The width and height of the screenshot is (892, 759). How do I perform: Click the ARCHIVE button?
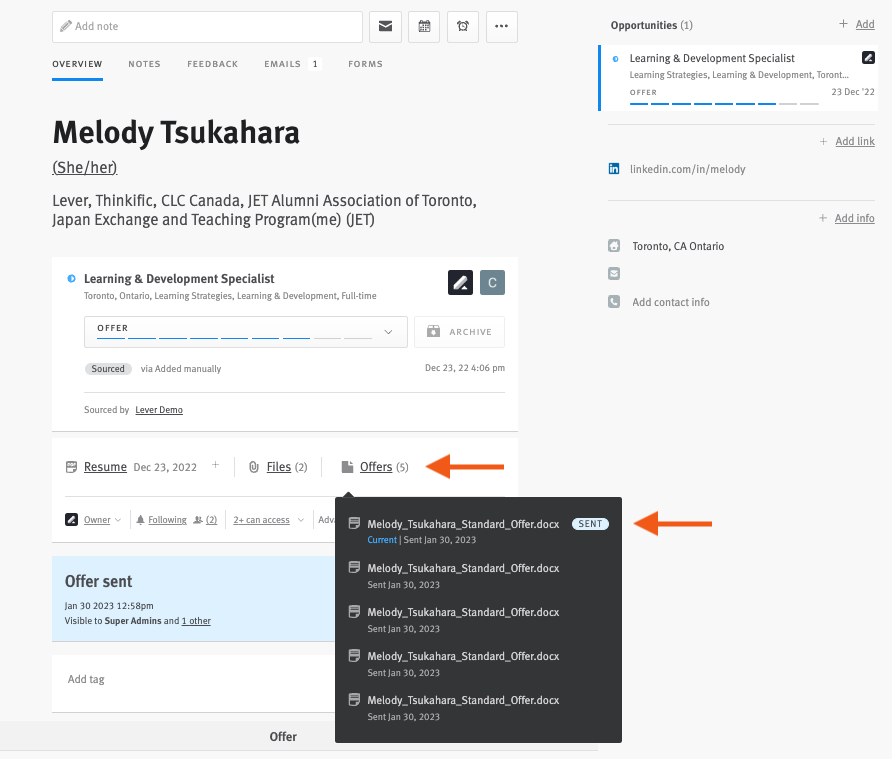[x=459, y=331]
